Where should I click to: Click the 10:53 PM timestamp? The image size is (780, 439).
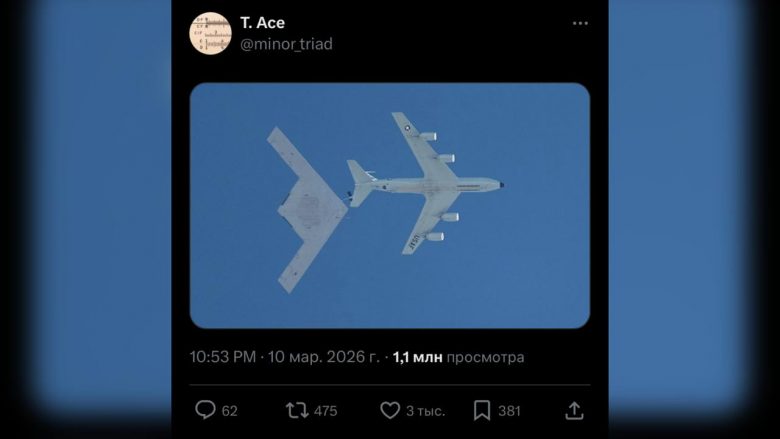coord(223,357)
